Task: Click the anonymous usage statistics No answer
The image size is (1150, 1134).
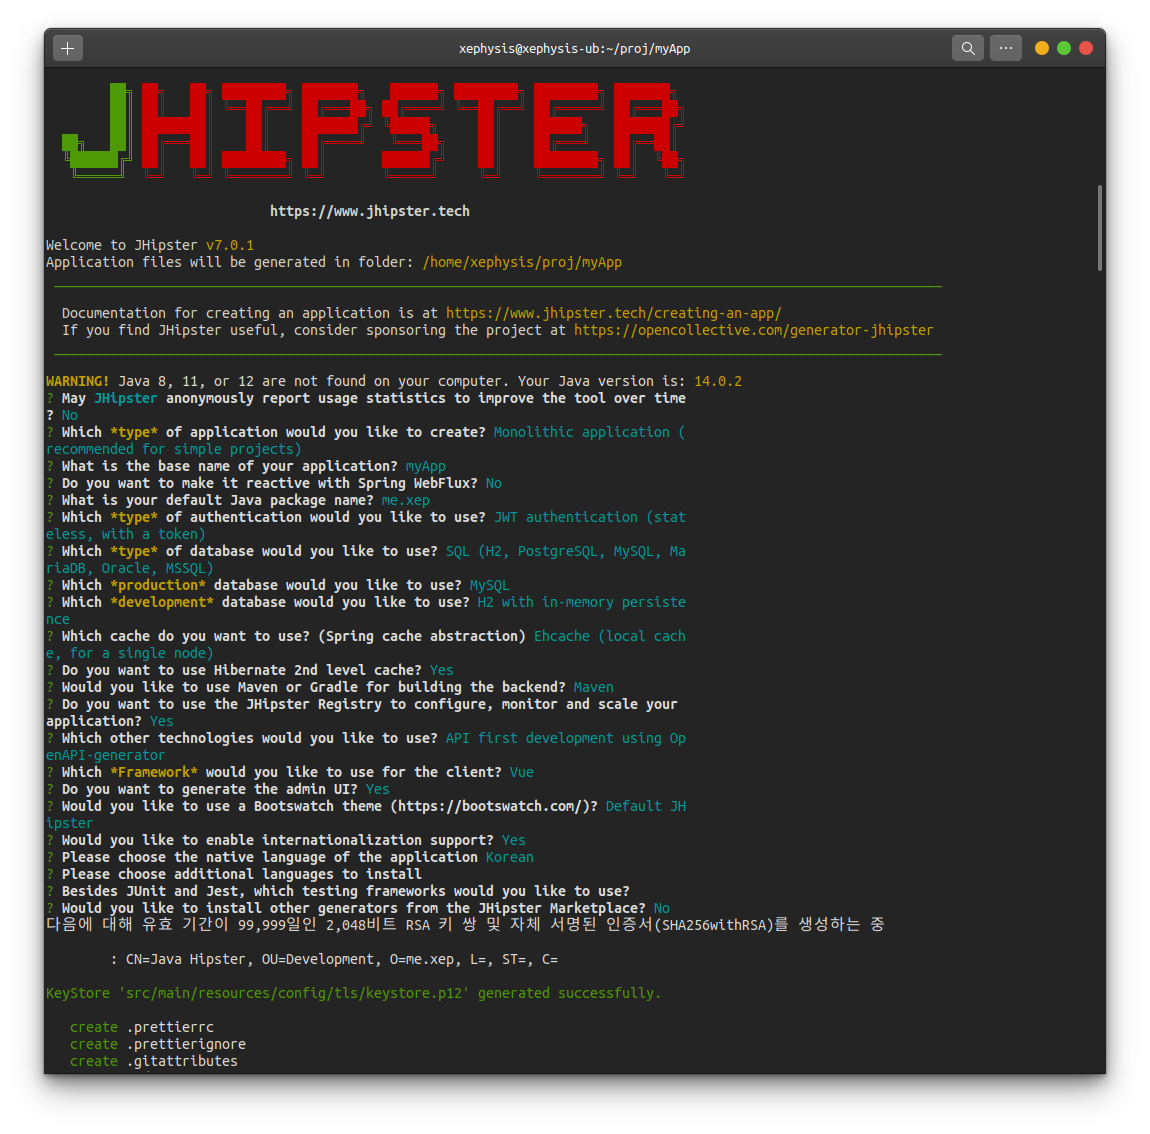Action: [x=70, y=416]
